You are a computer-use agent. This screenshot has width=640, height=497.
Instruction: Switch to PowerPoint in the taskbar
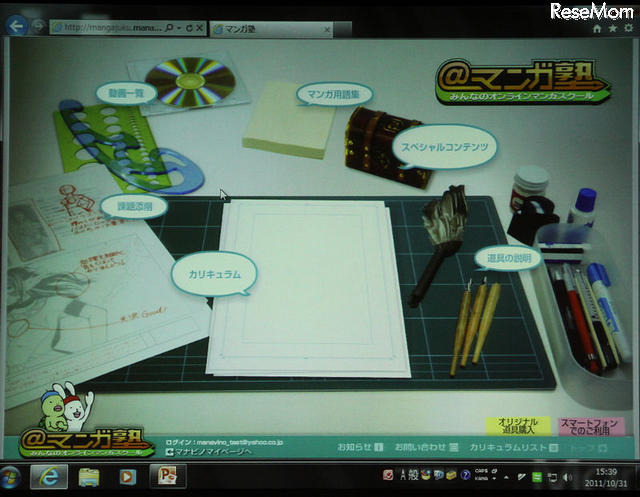(x=168, y=476)
